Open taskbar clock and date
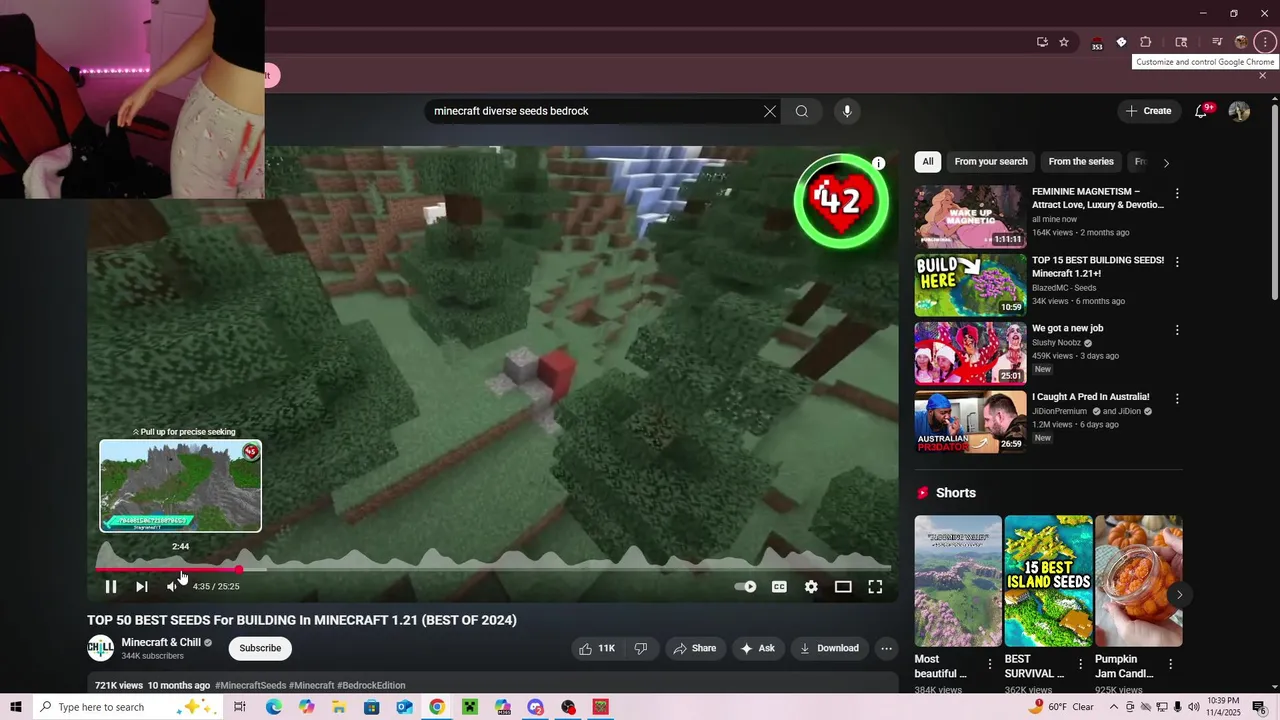The image size is (1280, 720). click(x=1223, y=707)
